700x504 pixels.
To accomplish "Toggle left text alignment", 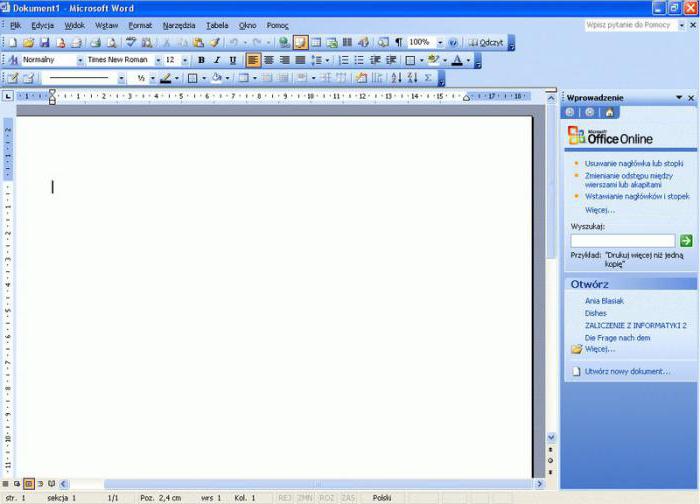I will click(x=253, y=60).
